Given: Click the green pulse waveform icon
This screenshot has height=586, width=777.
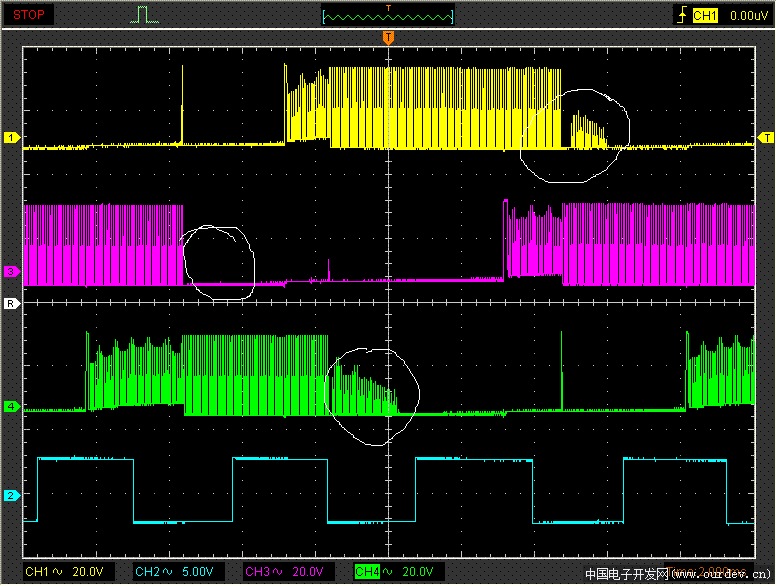Looking at the screenshot, I should click(146, 15).
